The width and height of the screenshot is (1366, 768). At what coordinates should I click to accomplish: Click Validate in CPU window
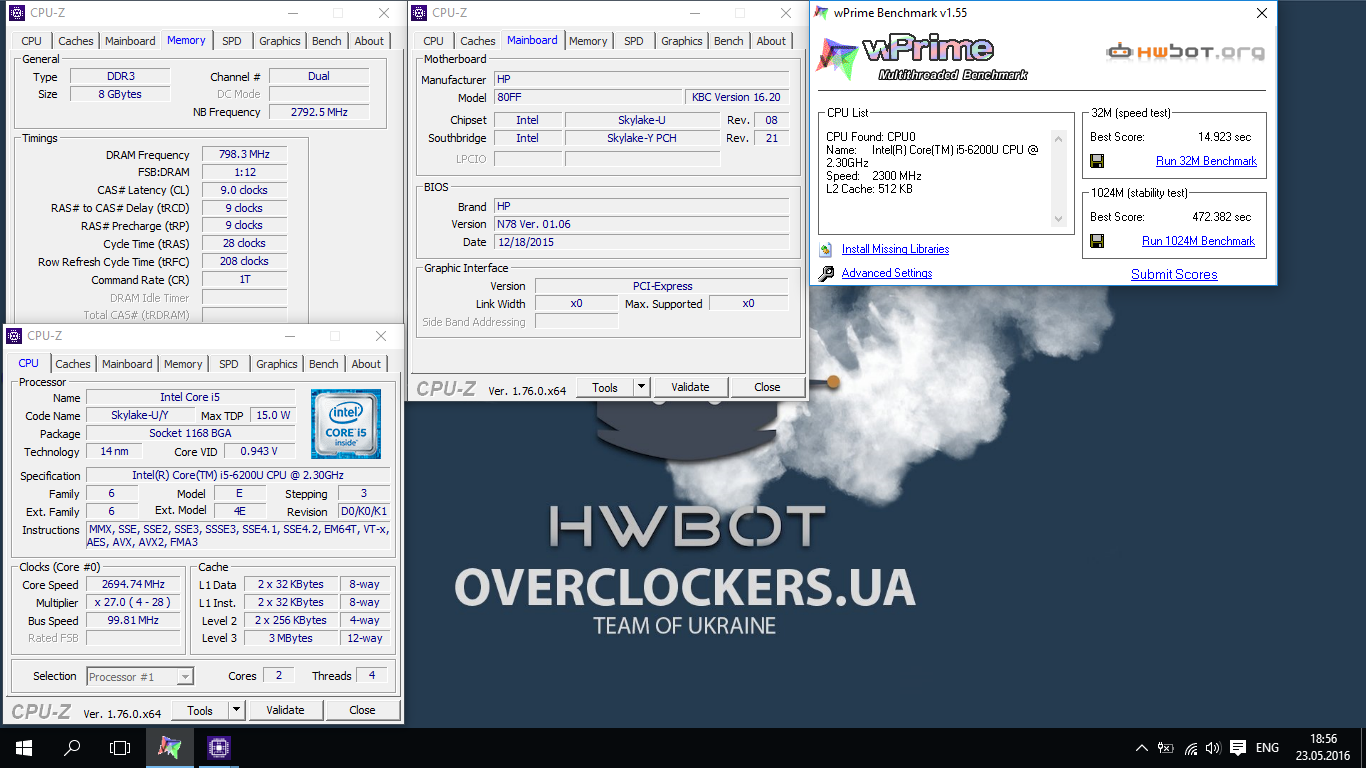[x=285, y=710]
